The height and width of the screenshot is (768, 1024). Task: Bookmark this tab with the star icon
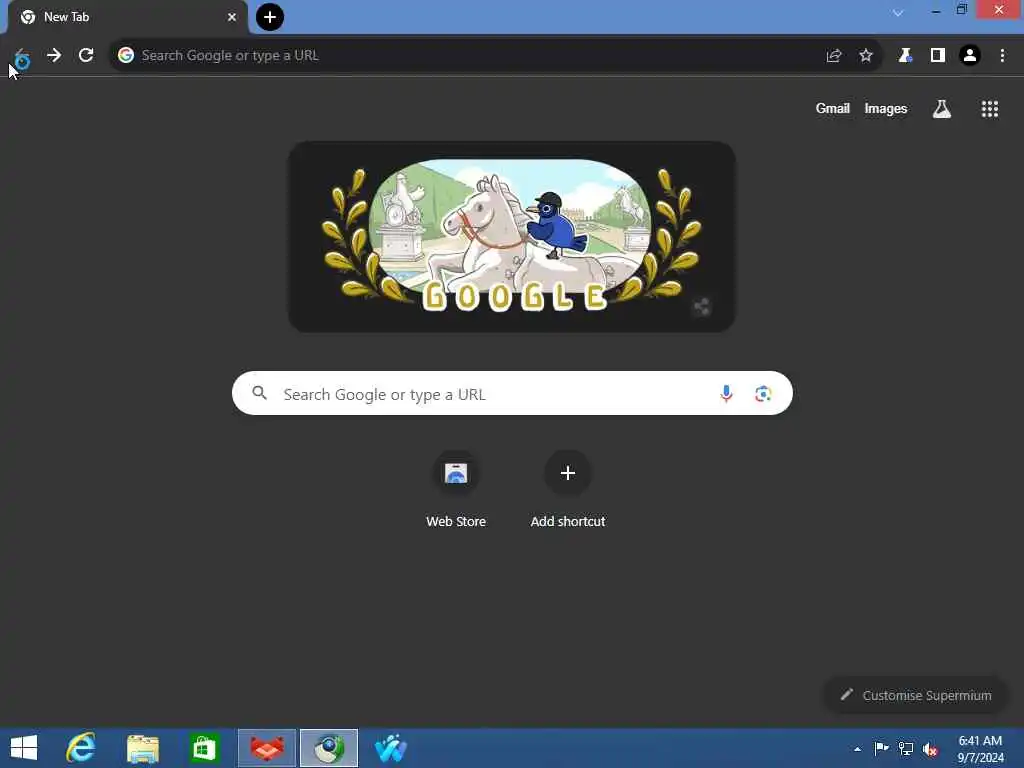pos(866,56)
